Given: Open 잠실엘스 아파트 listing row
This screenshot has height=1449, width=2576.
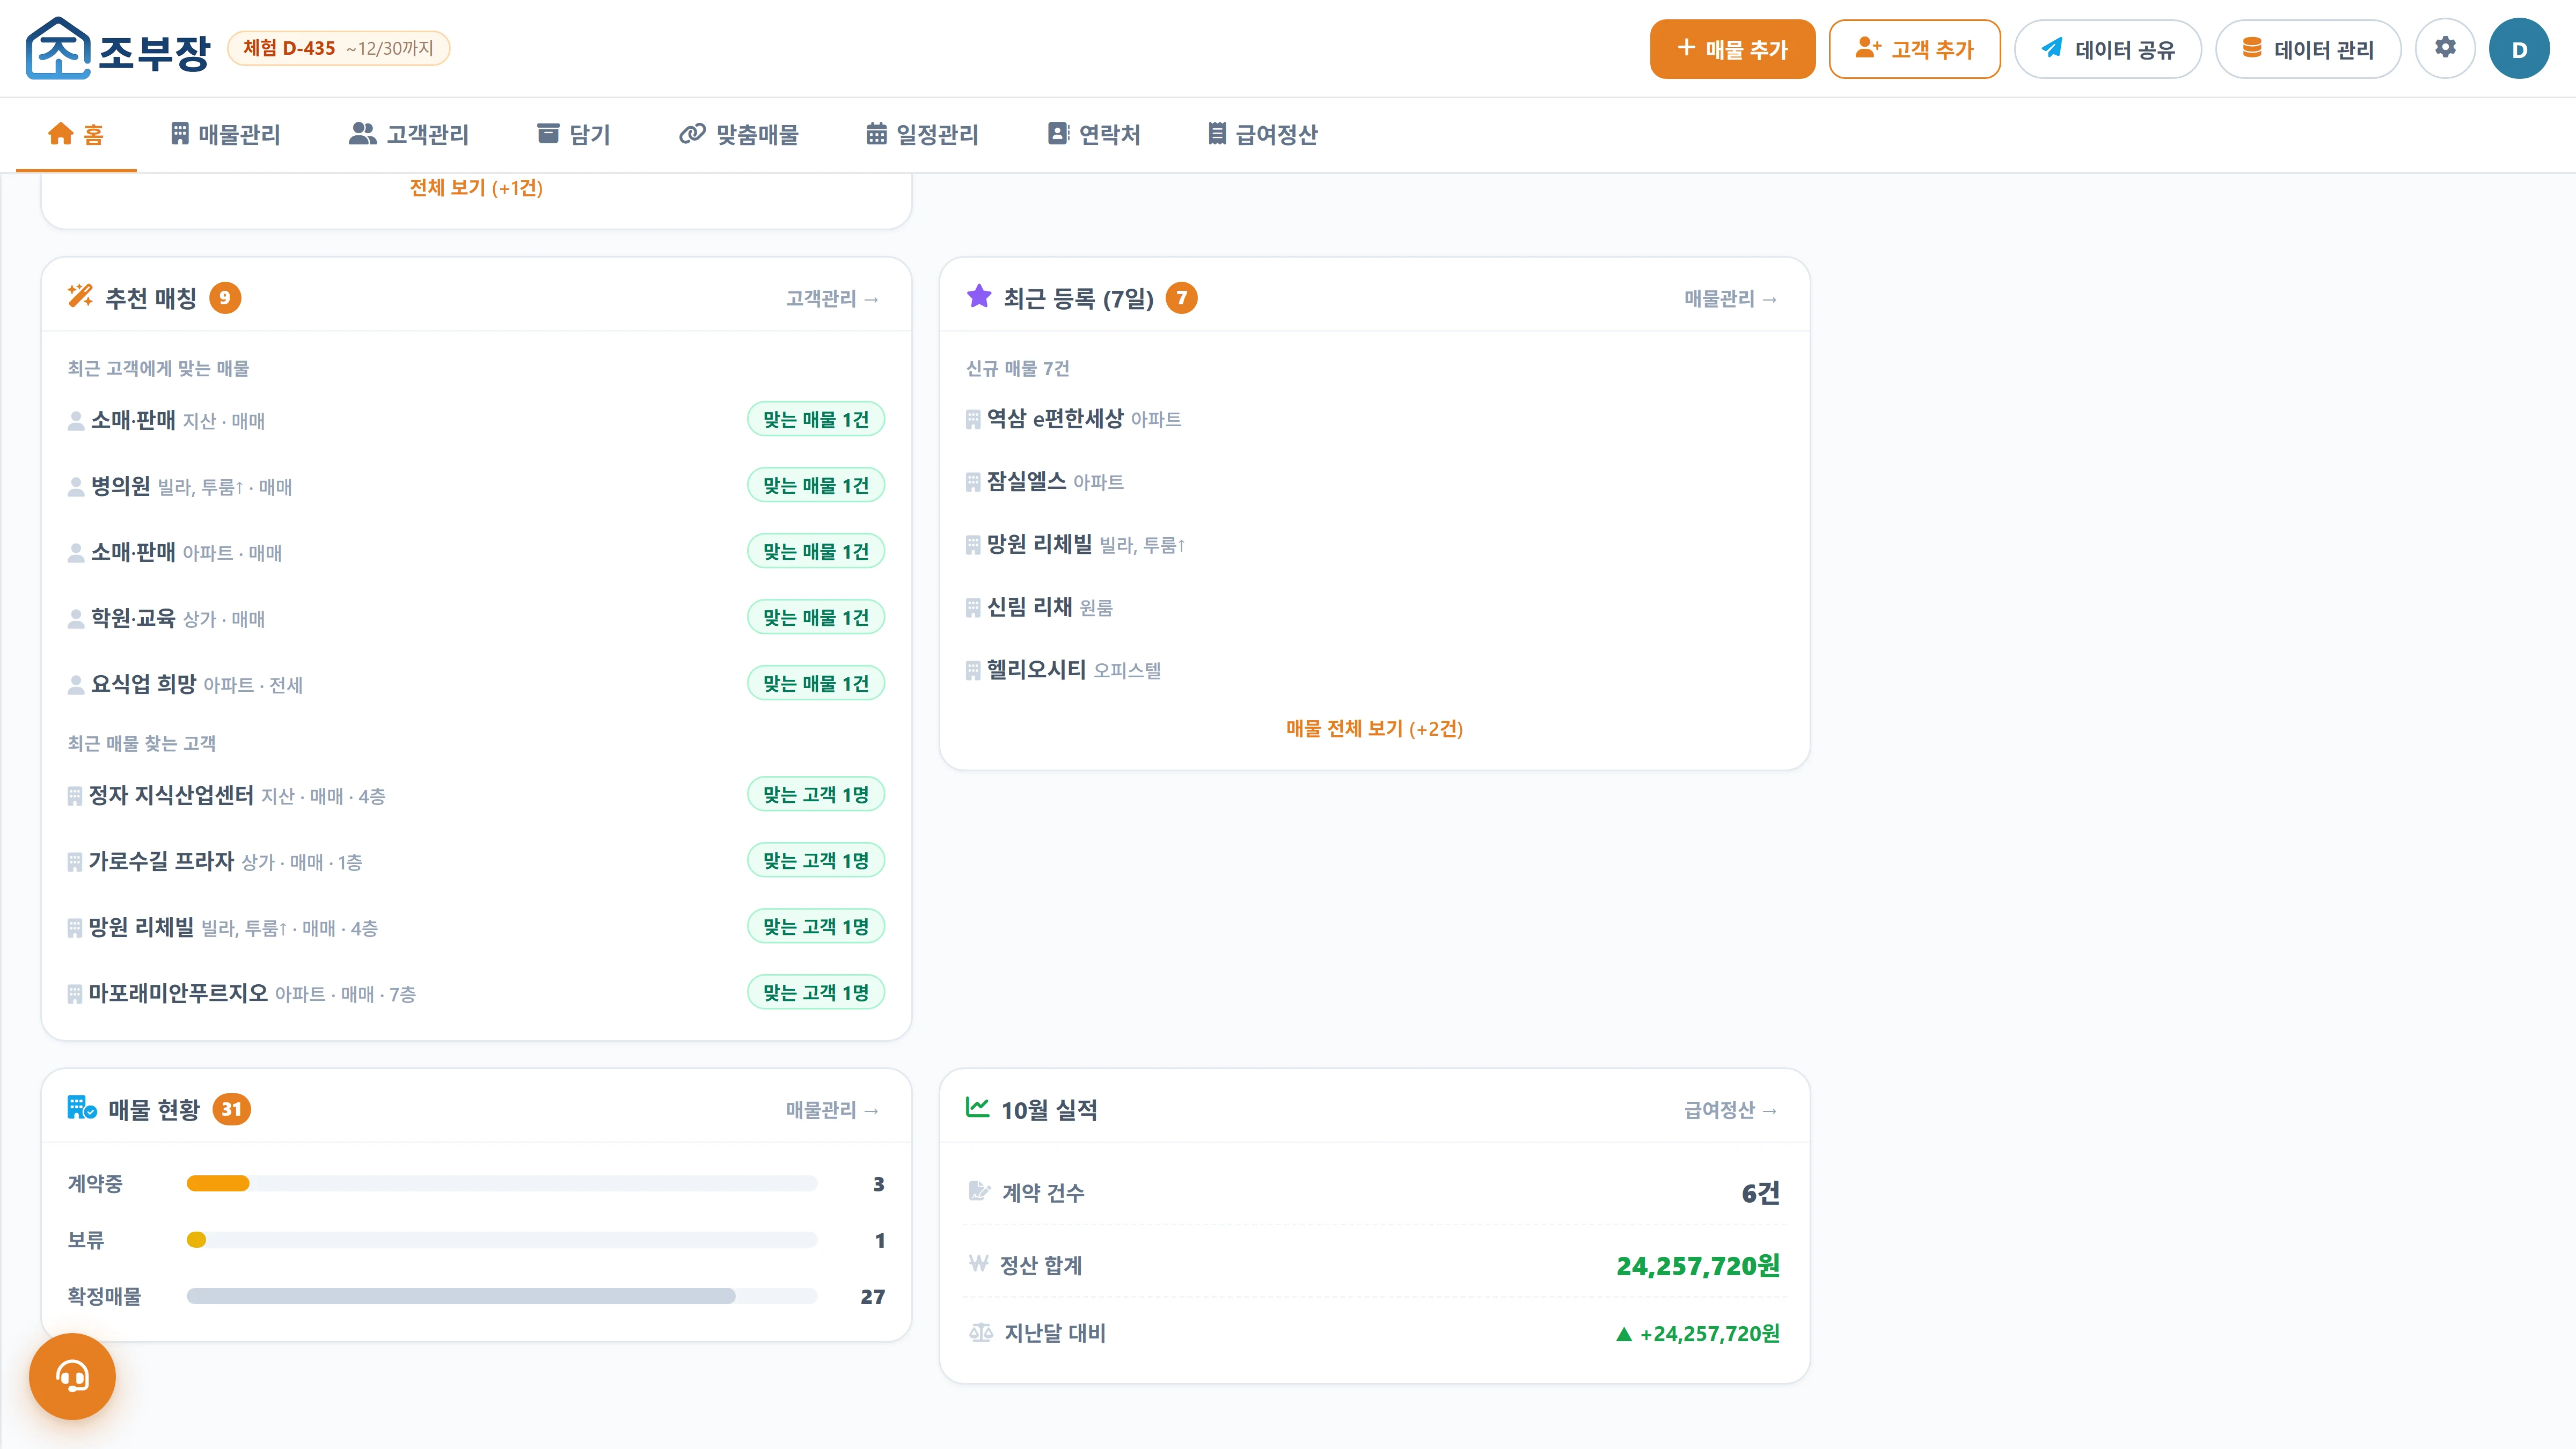Looking at the screenshot, I should click(x=1374, y=482).
